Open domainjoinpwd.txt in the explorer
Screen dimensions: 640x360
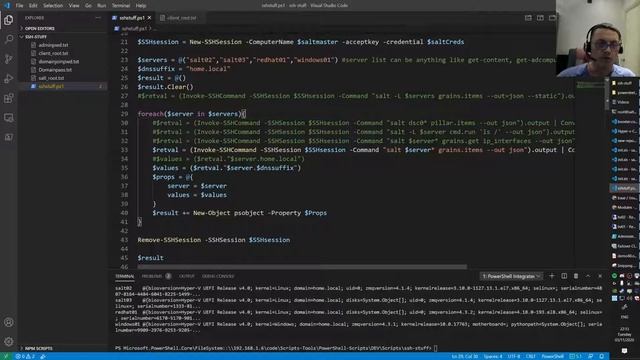coord(58,62)
